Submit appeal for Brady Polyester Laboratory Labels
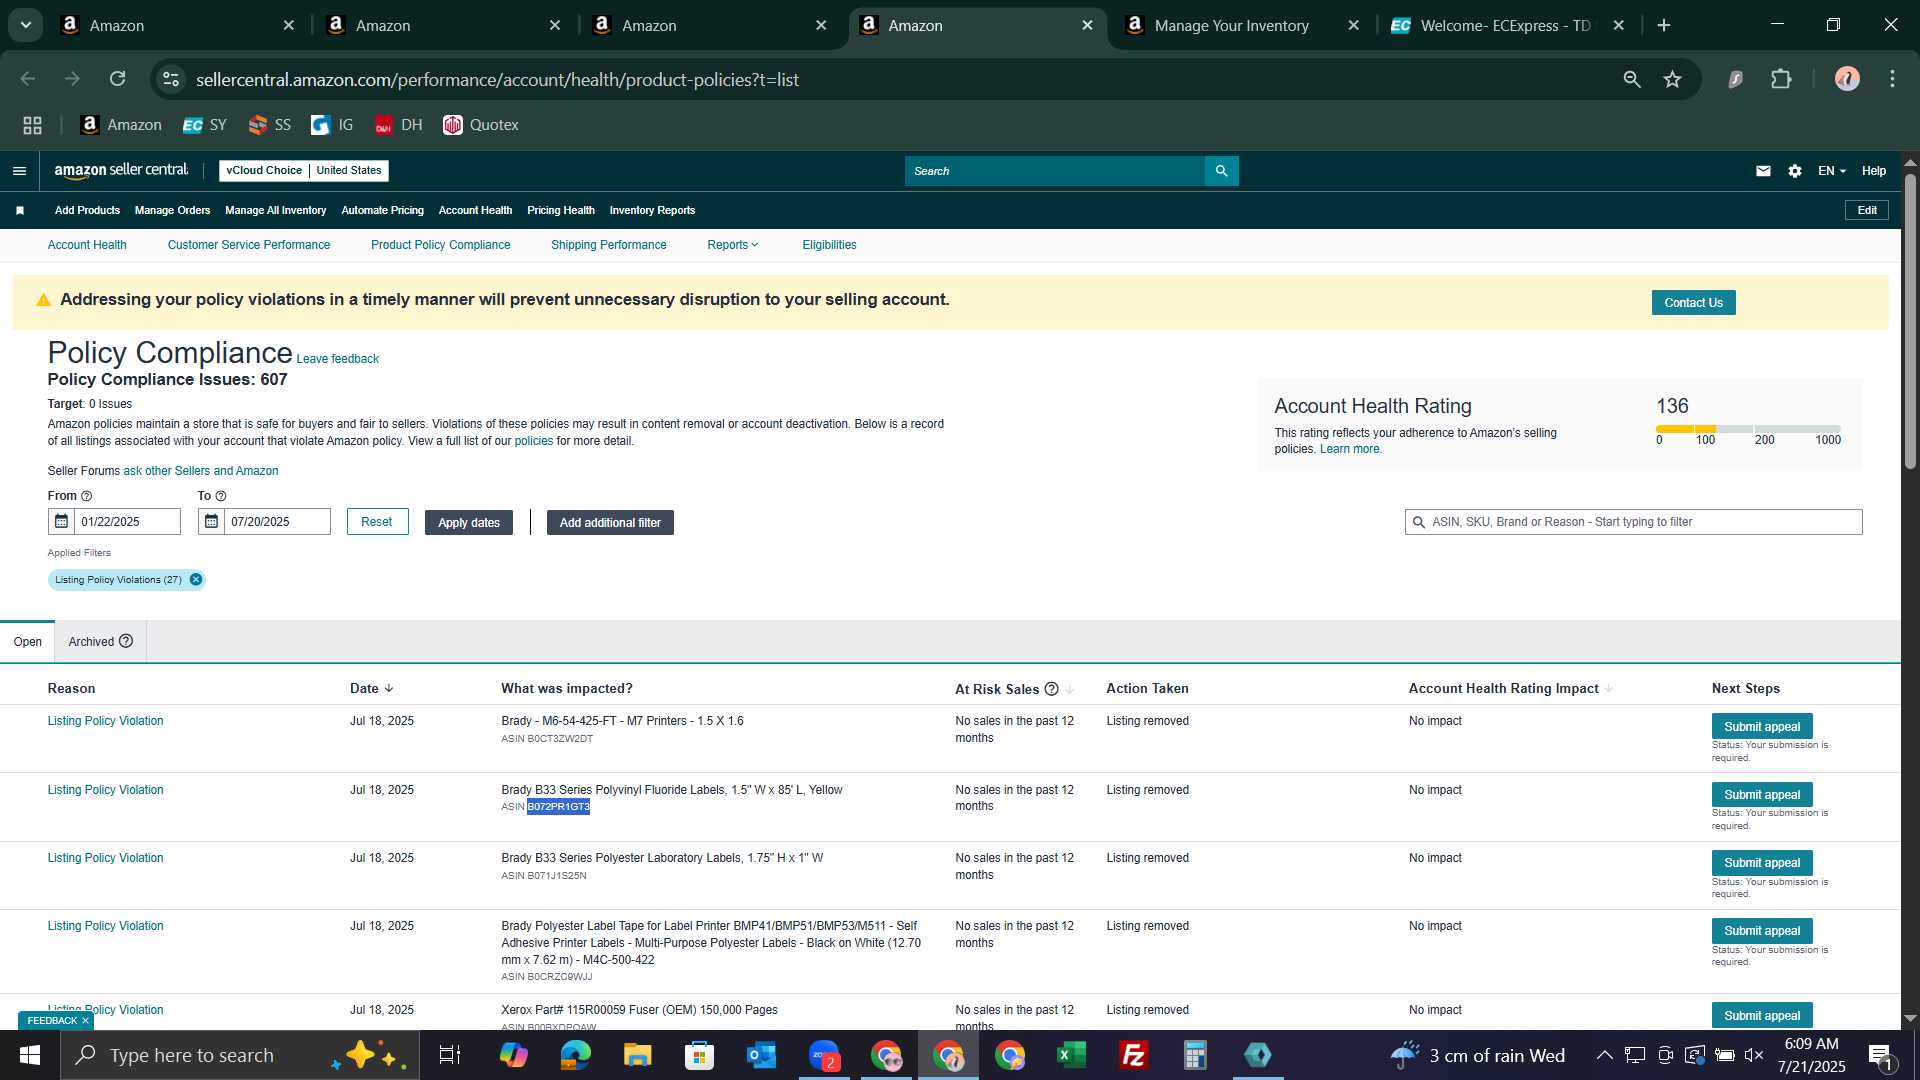The image size is (1920, 1080). point(1761,863)
